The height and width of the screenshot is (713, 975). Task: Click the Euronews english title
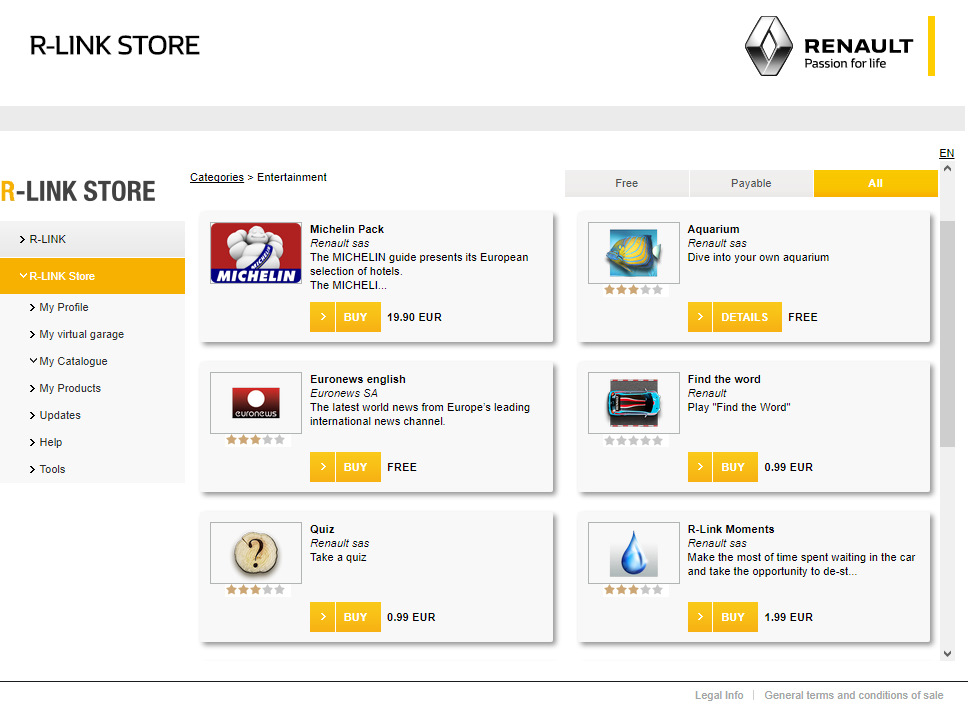(358, 379)
